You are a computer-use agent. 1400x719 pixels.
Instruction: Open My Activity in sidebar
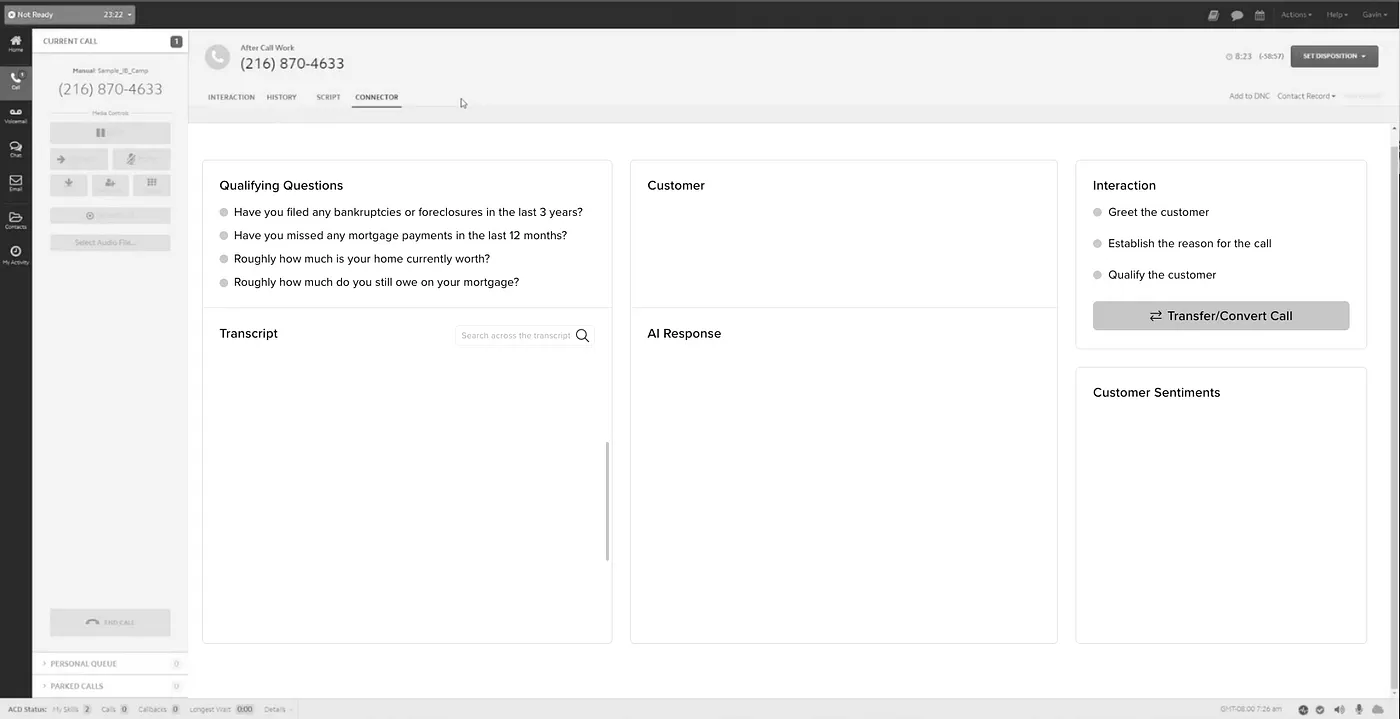[x=15, y=255]
